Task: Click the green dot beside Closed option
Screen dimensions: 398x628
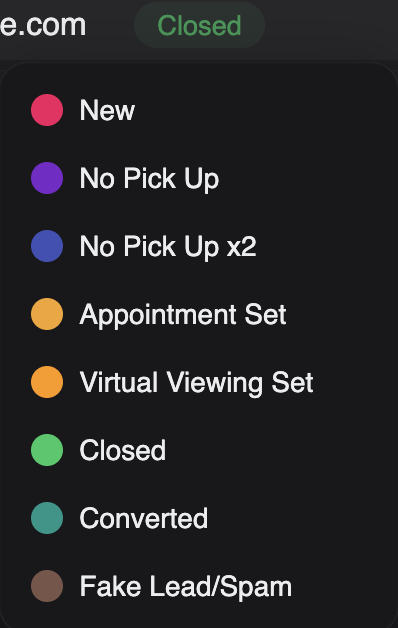Action: click(x=47, y=450)
